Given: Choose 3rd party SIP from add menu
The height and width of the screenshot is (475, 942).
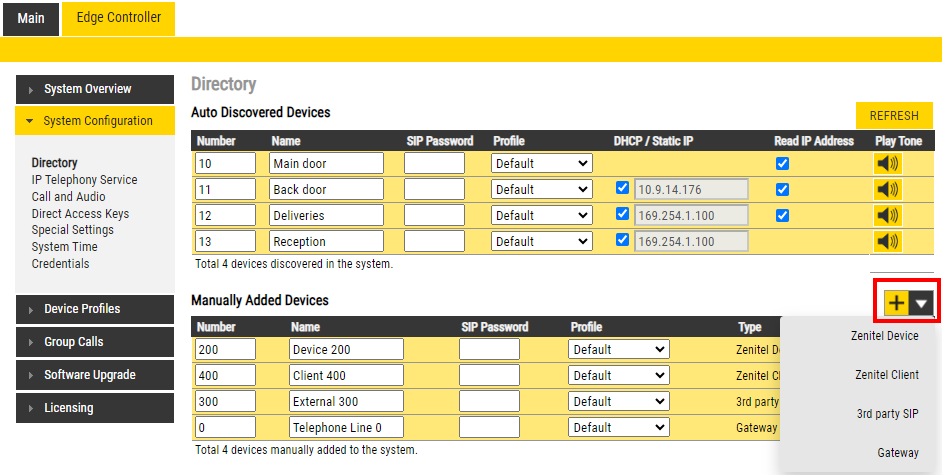Looking at the screenshot, I should click(x=886, y=414).
